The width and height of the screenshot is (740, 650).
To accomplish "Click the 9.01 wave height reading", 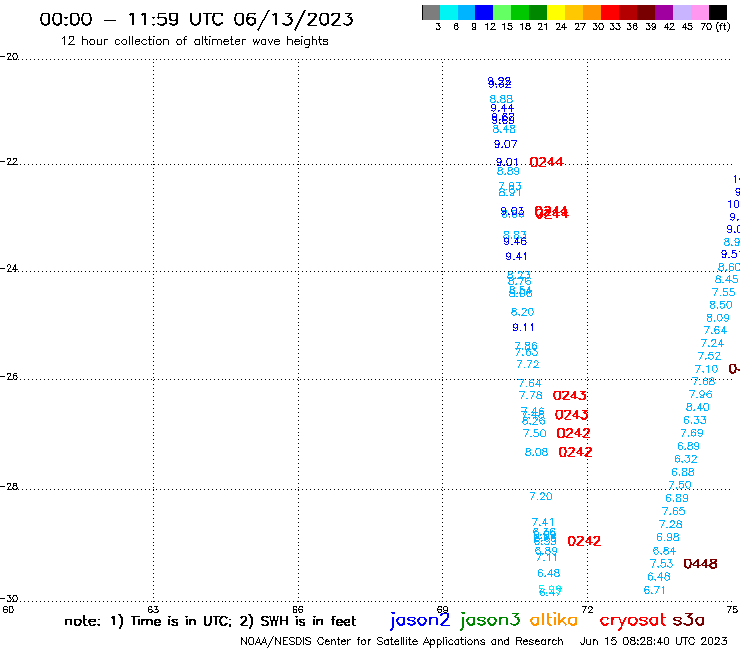I will [x=507, y=162].
